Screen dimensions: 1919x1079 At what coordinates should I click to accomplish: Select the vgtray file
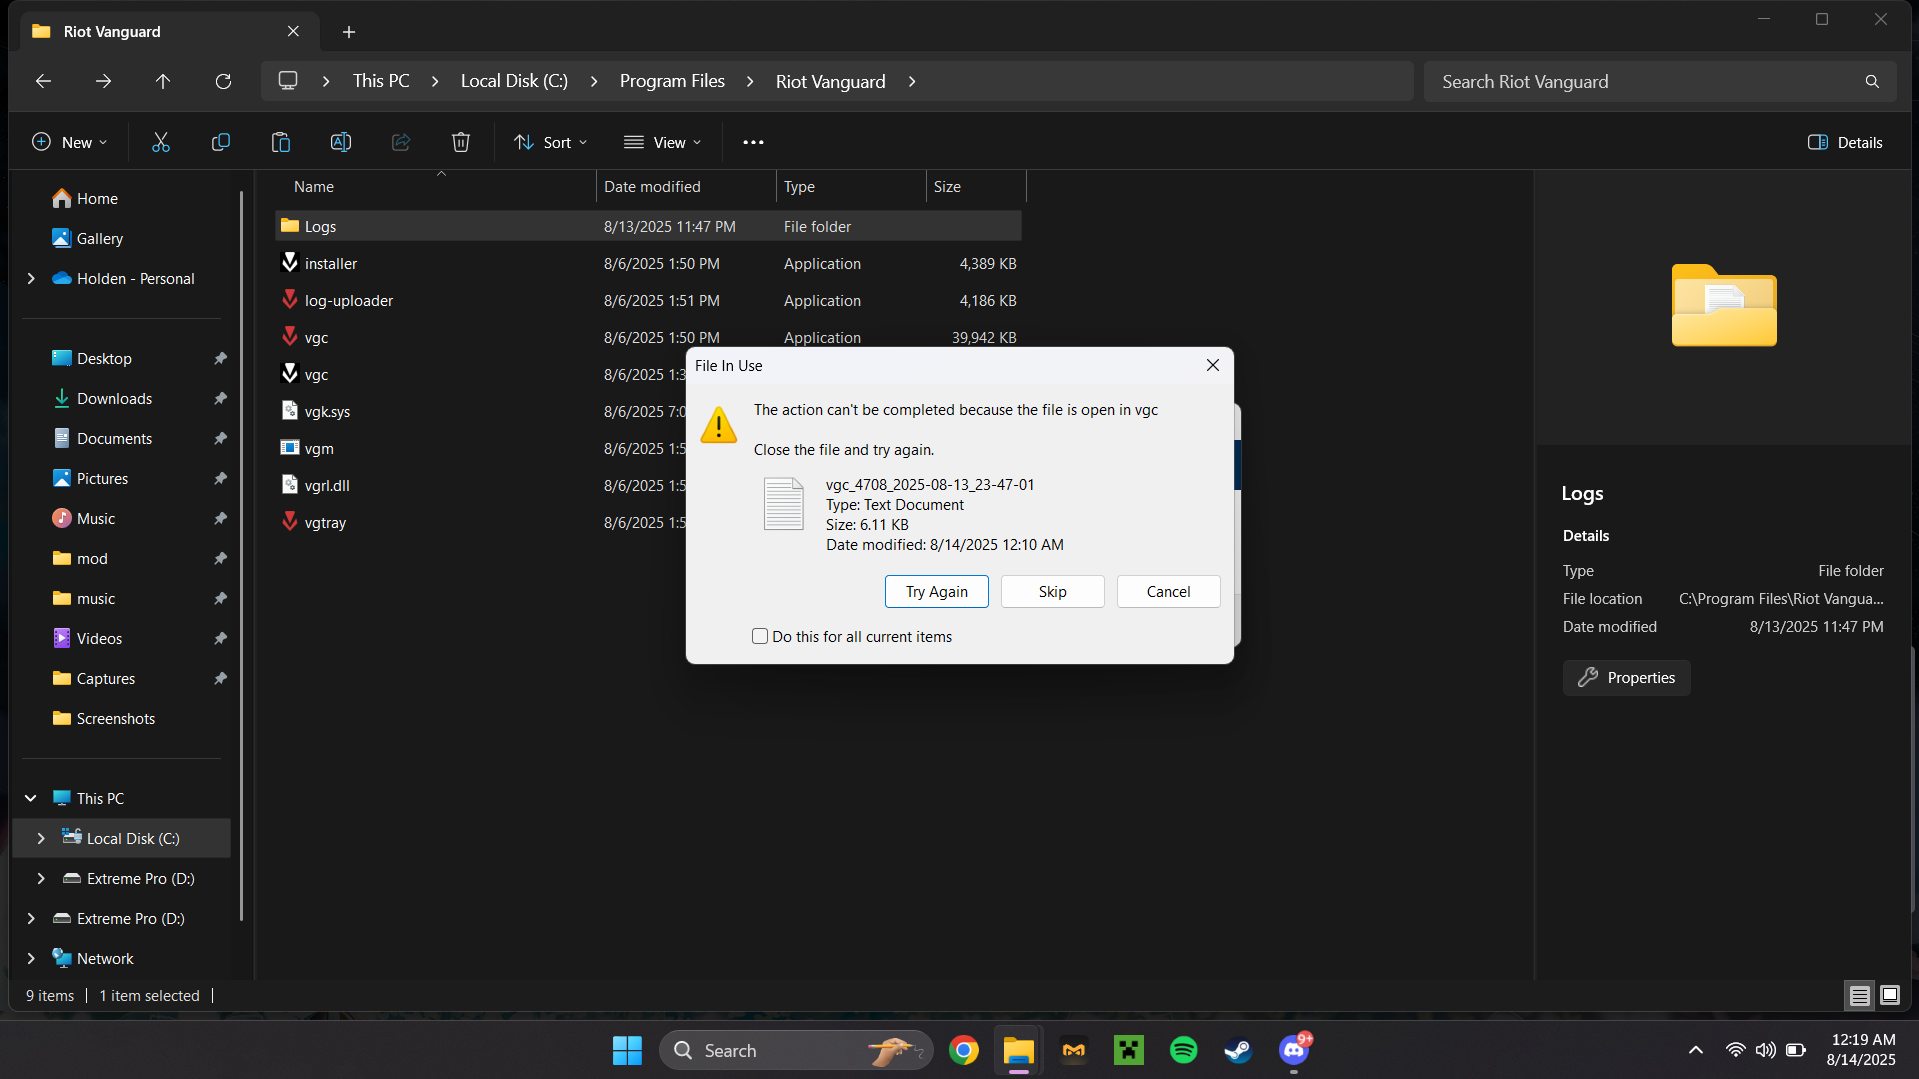pyautogui.click(x=480, y=522)
